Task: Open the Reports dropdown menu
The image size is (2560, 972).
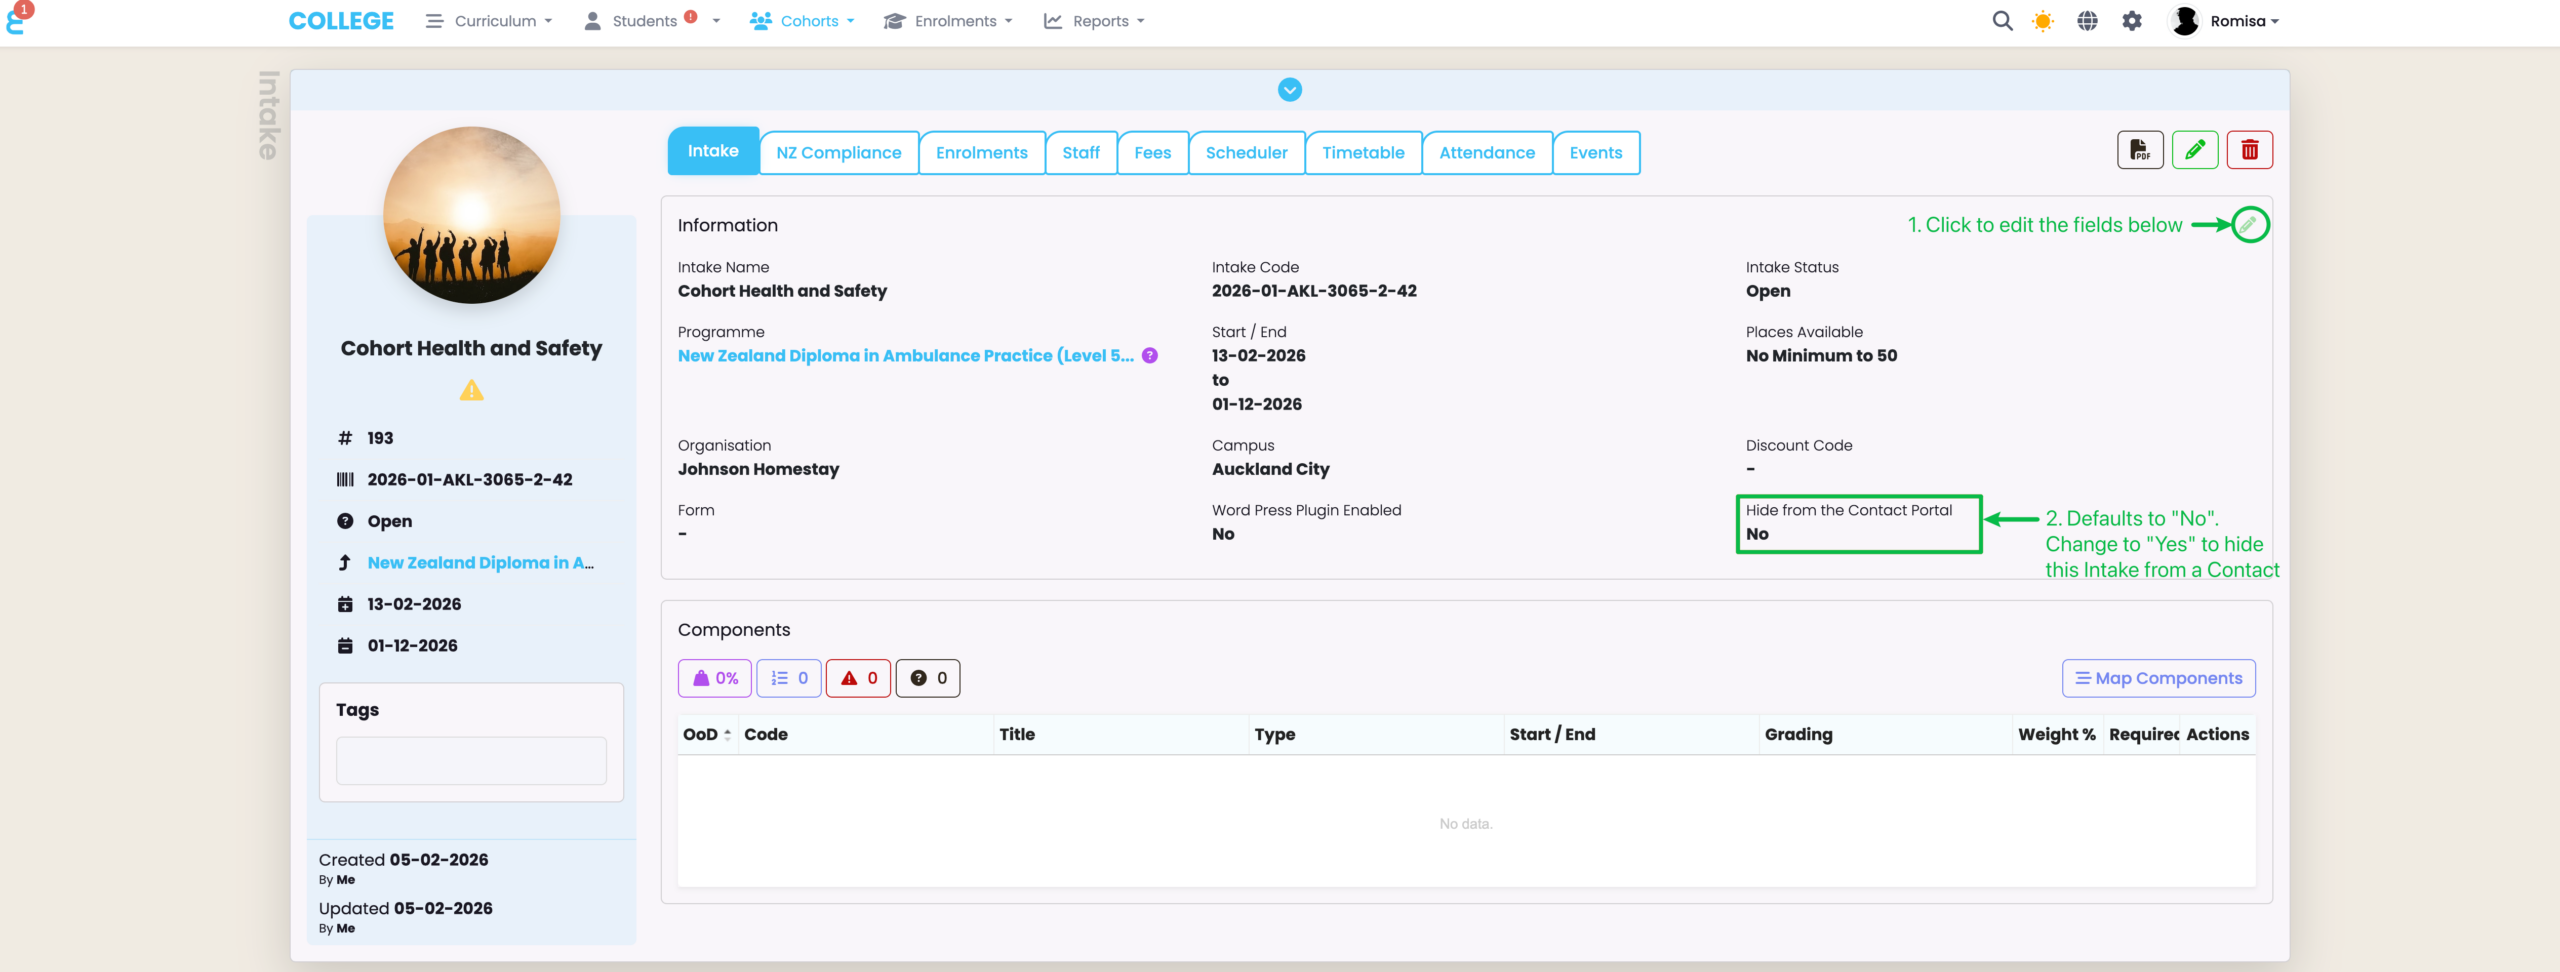Action: [1094, 21]
